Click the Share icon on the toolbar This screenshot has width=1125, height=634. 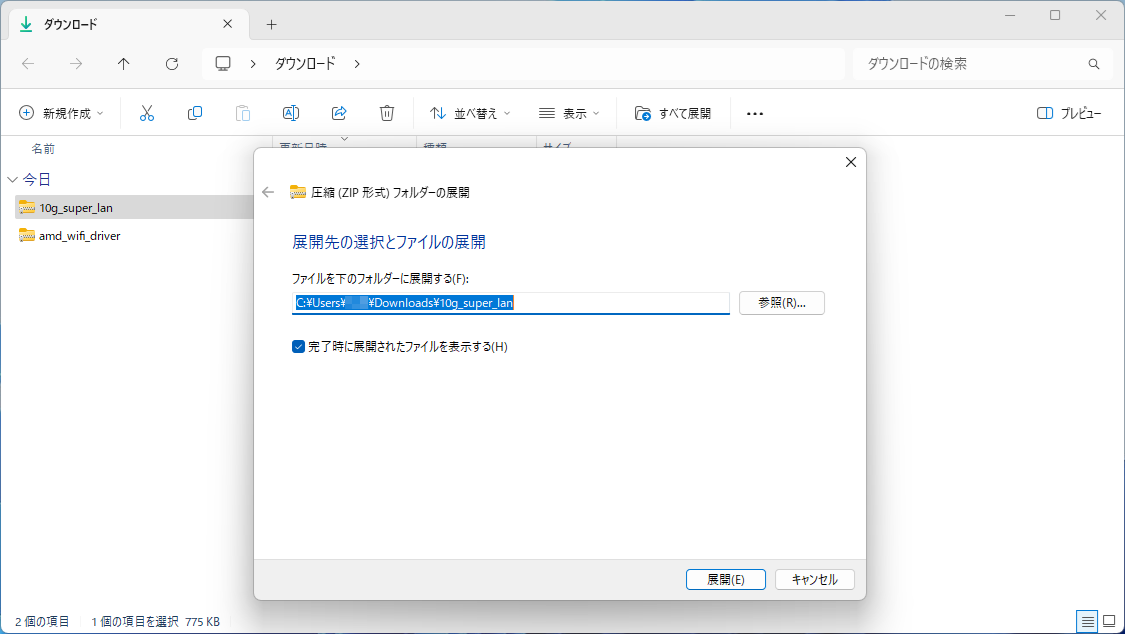(x=339, y=112)
